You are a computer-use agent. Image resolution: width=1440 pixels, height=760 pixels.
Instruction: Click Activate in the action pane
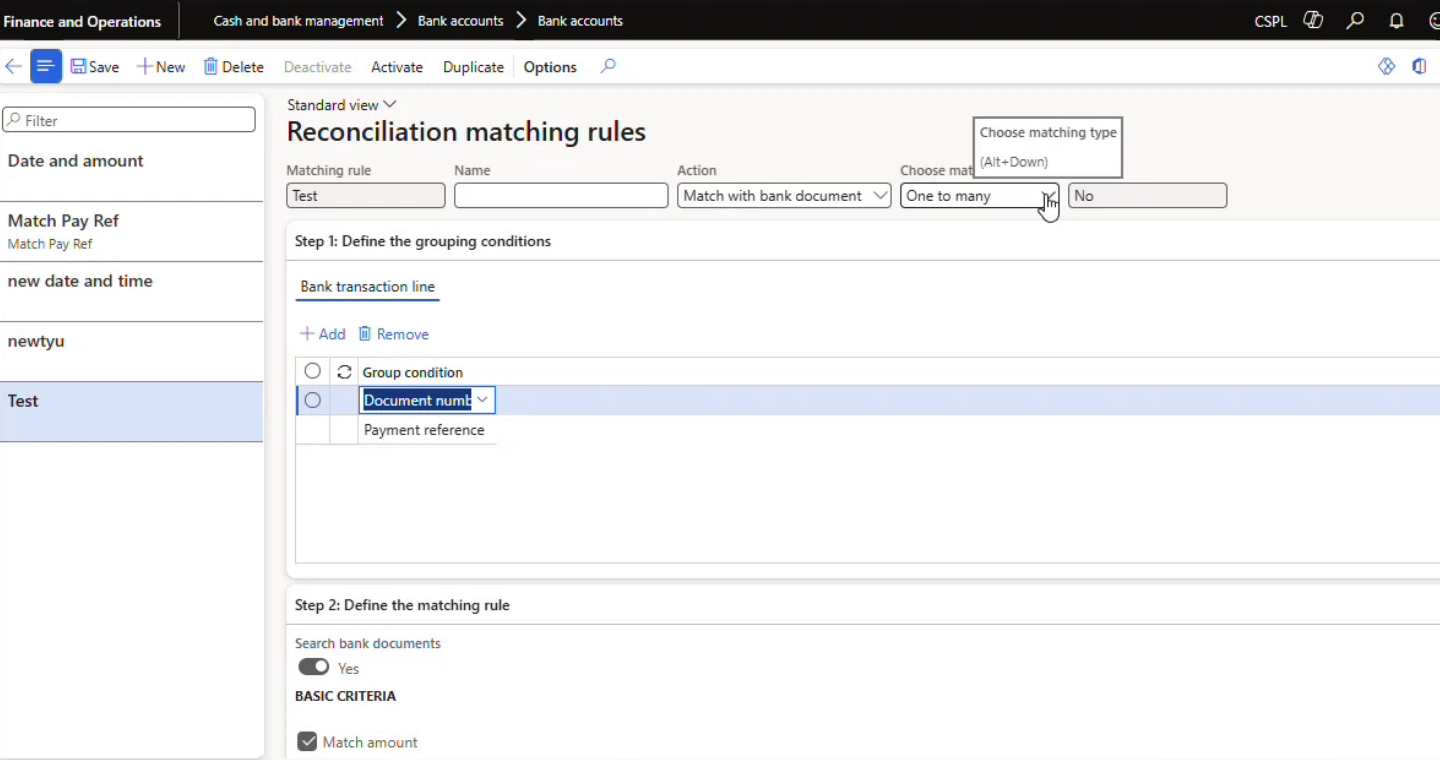pyautogui.click(x=397, y=67)
